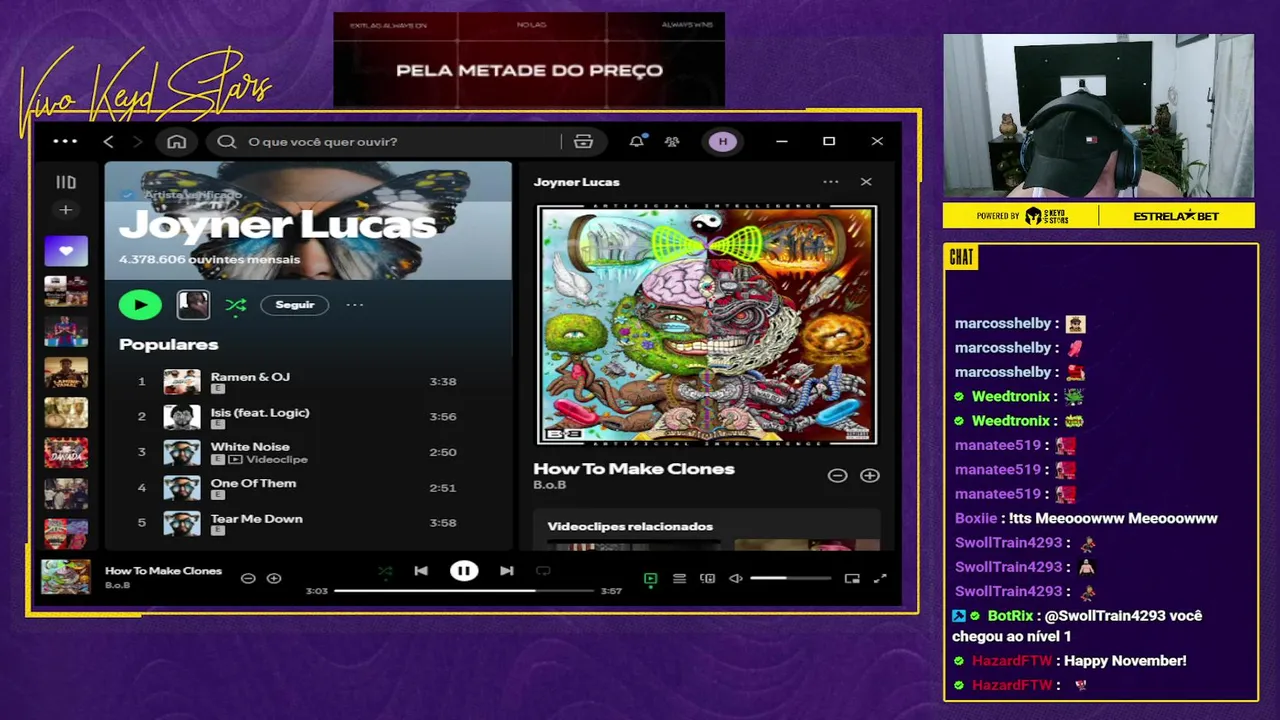Skip to the next track
This screenshot has width=1280, height=720.
point(507,571)
